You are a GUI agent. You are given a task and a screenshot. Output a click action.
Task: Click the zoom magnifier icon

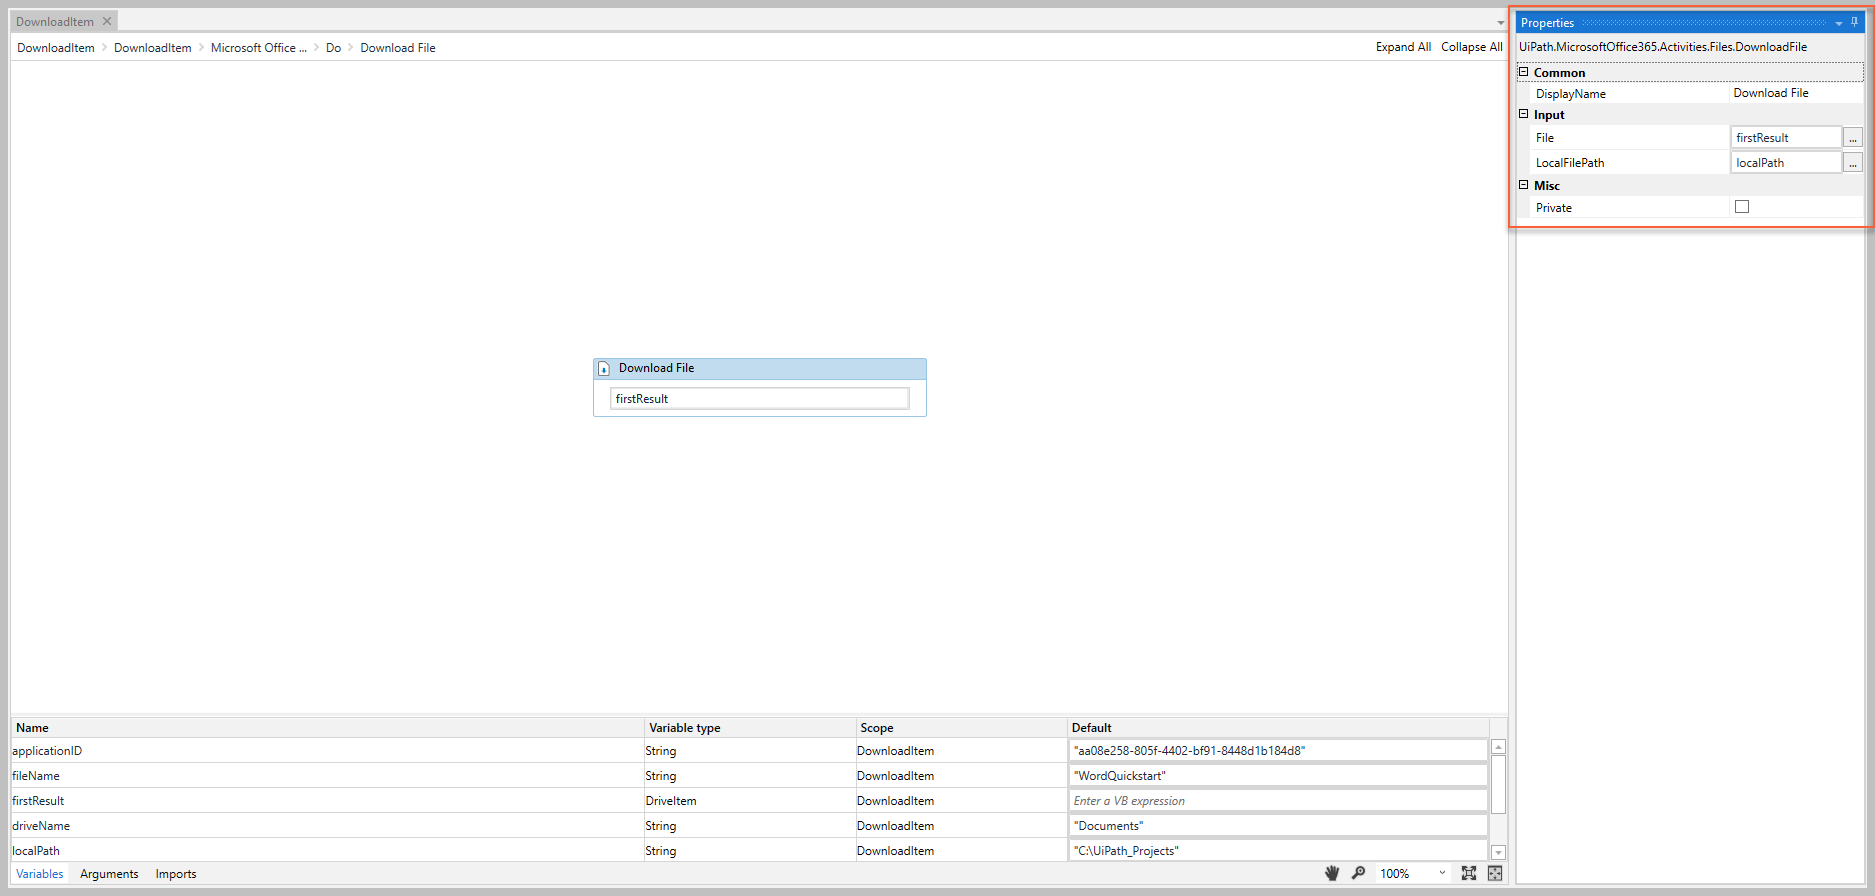coord(1358,873)
